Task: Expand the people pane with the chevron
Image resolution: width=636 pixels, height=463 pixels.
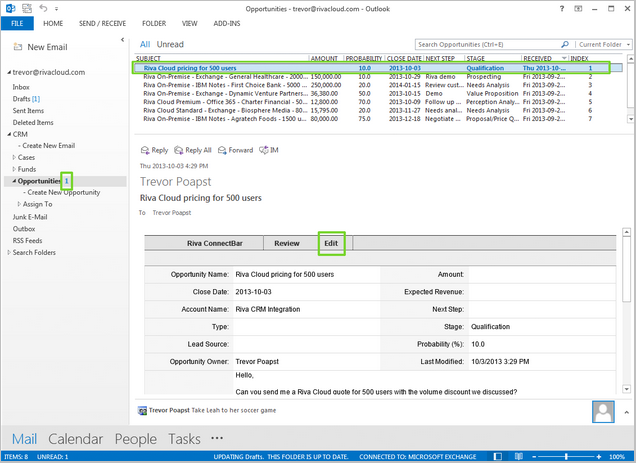Action: click(x=626, y=412)
